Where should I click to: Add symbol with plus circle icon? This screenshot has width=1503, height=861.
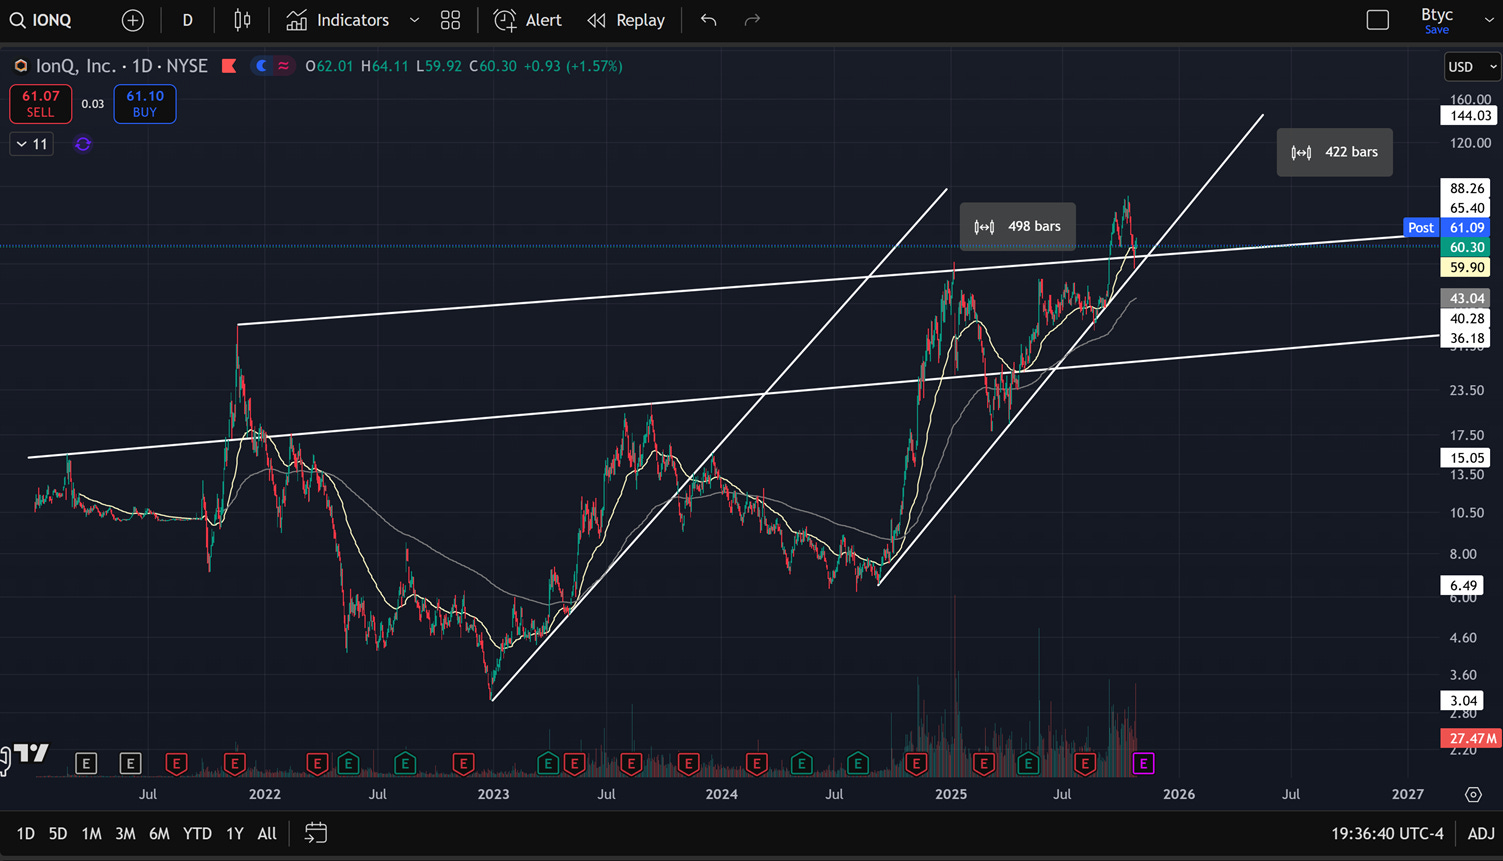pos(133,20)
